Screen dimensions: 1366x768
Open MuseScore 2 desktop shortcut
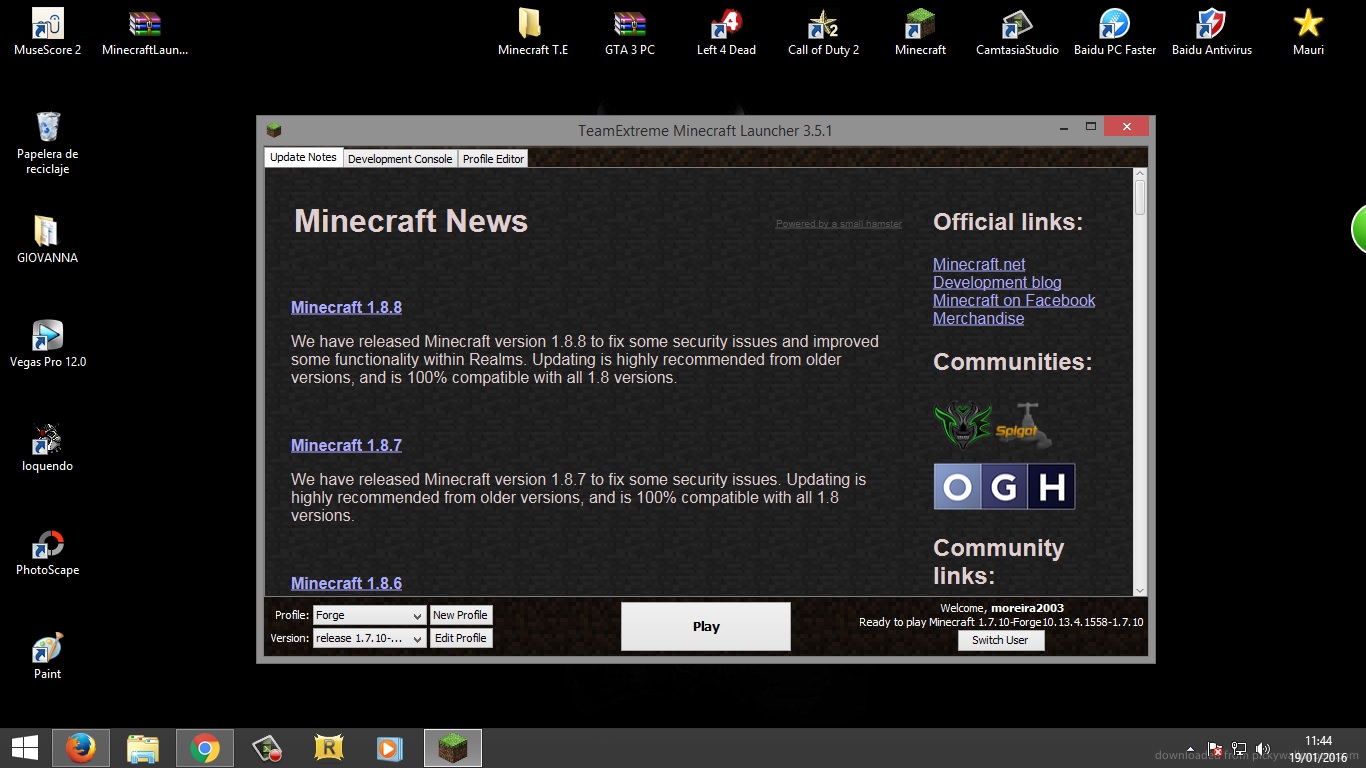click(47, 31)
